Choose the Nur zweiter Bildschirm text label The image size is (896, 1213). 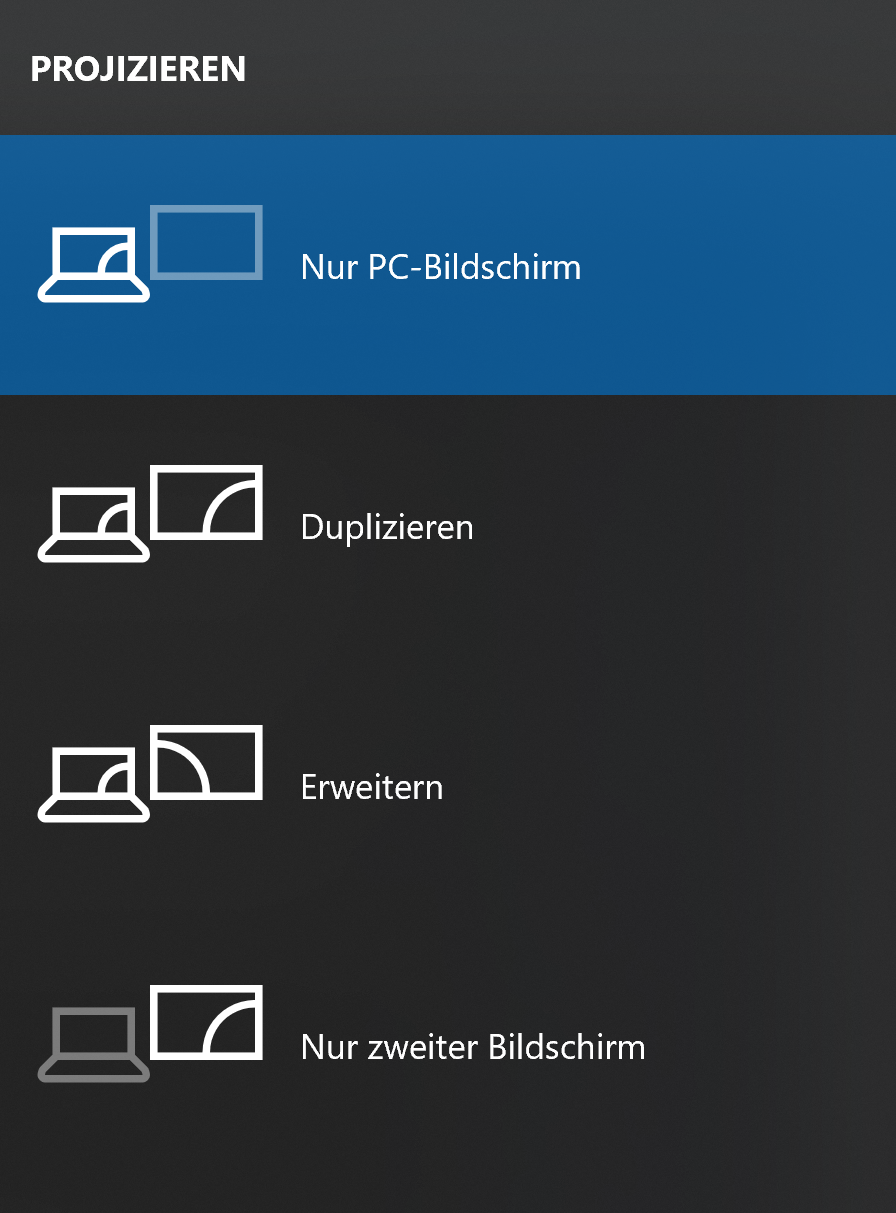point(473,1047)
